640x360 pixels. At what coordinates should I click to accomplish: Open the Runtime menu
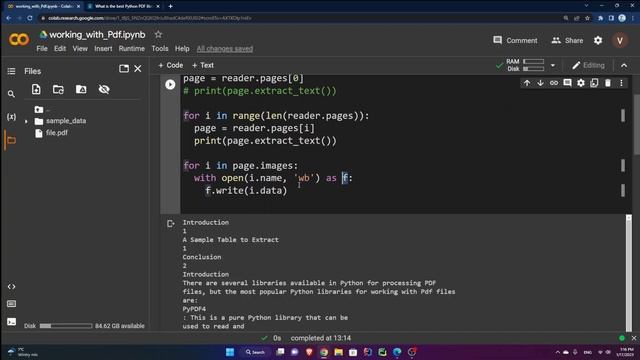[131, 49]
